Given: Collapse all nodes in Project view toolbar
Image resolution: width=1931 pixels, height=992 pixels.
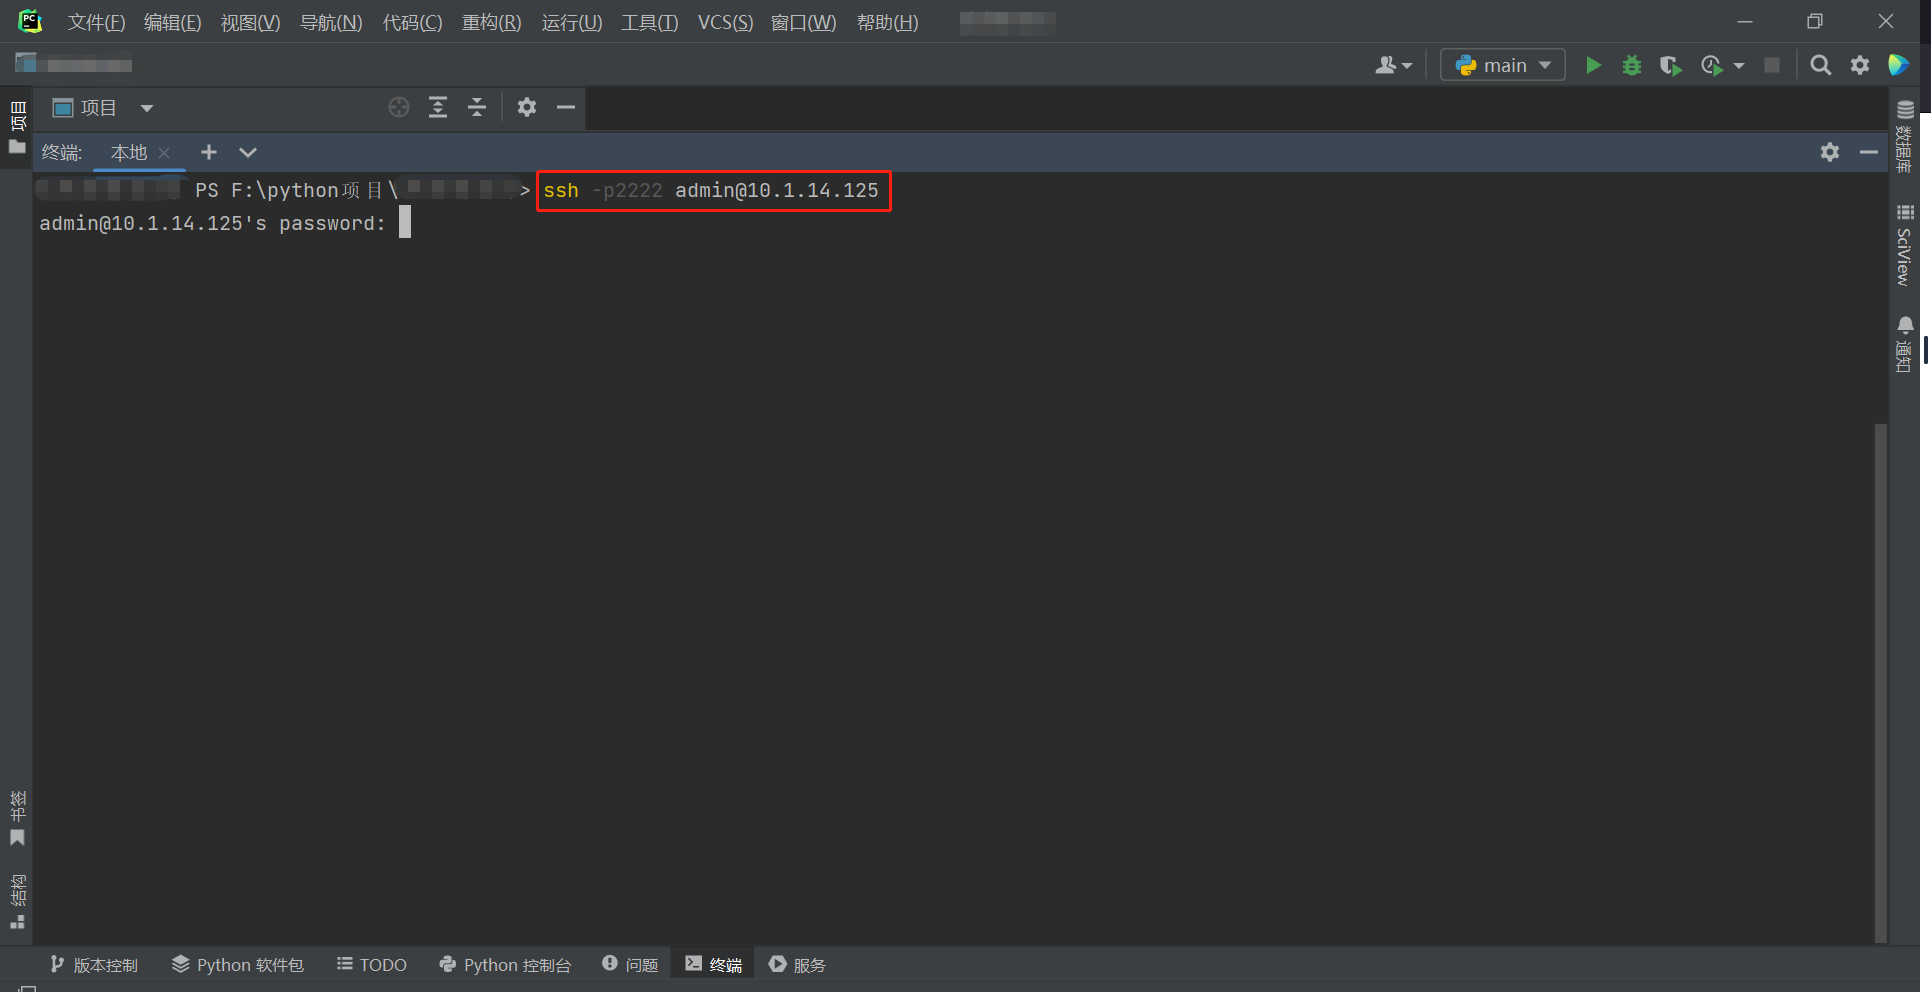Looking at the screenshot, I should coord(477,107).
